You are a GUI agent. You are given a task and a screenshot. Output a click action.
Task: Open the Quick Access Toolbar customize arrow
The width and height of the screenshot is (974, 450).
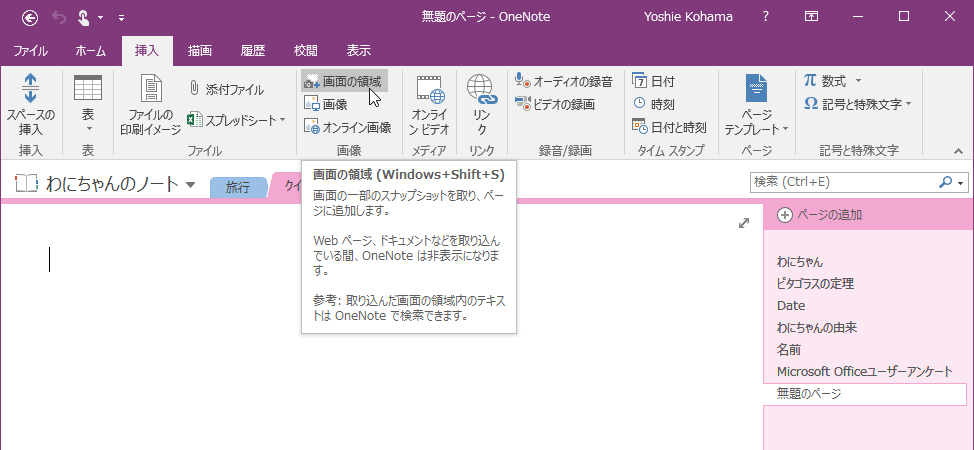coord(121,17)
